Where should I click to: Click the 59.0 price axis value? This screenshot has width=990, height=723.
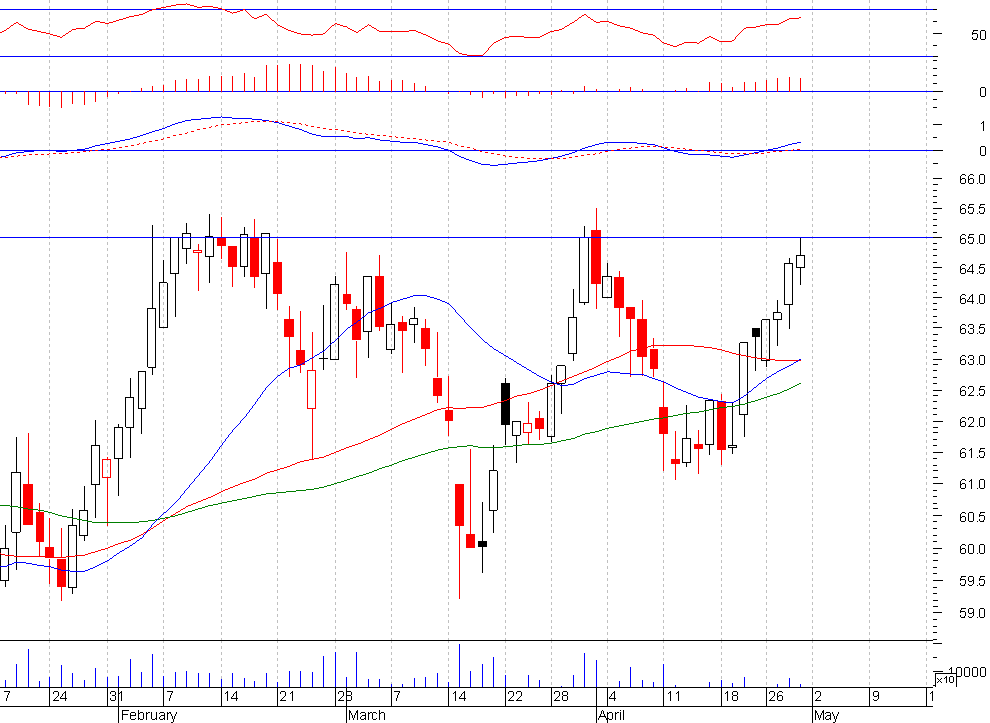coord(972,613)
